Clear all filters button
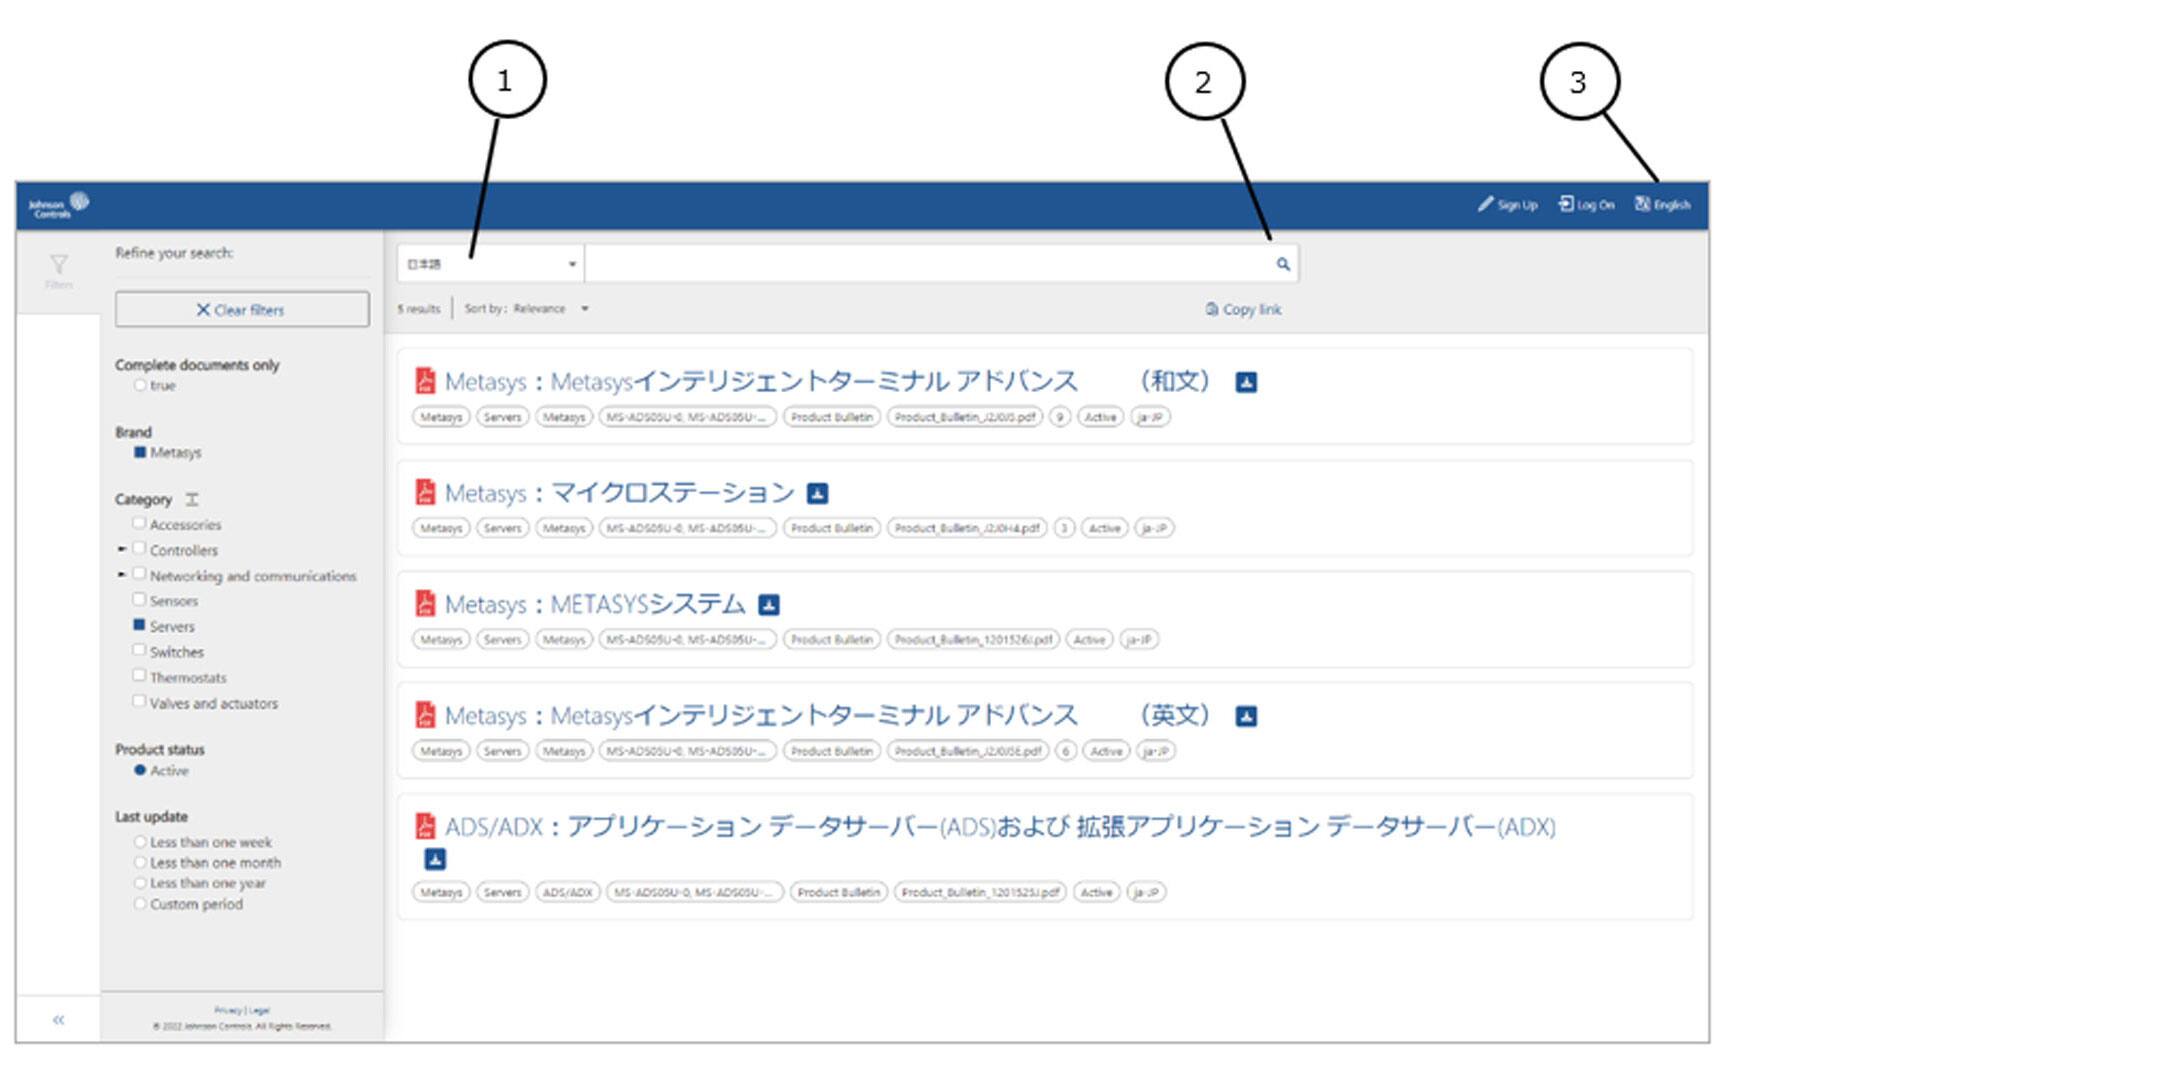Image resolution: width=2159 pixels, height=1076 pixels. coord(242,310)
